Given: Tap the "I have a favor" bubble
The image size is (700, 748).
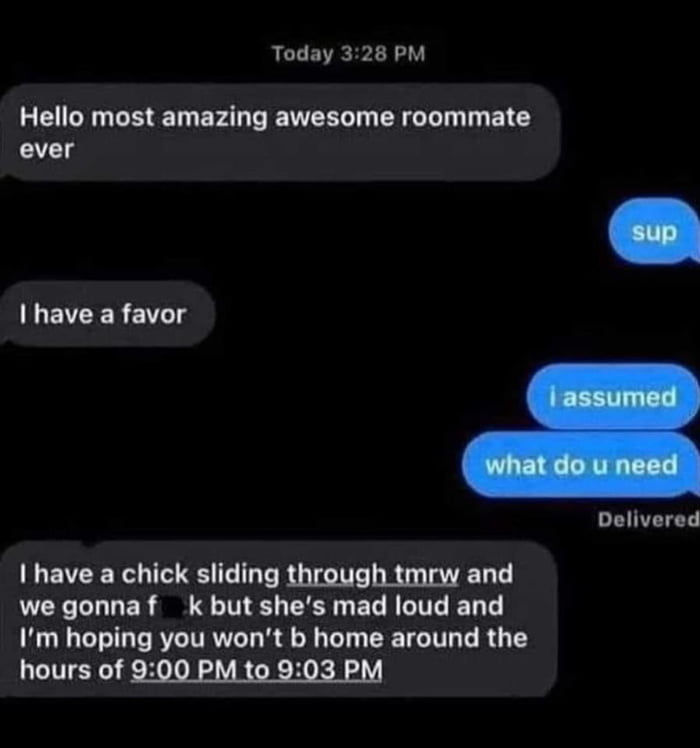Looking at the screenshot, I should (x=107, y=314).
